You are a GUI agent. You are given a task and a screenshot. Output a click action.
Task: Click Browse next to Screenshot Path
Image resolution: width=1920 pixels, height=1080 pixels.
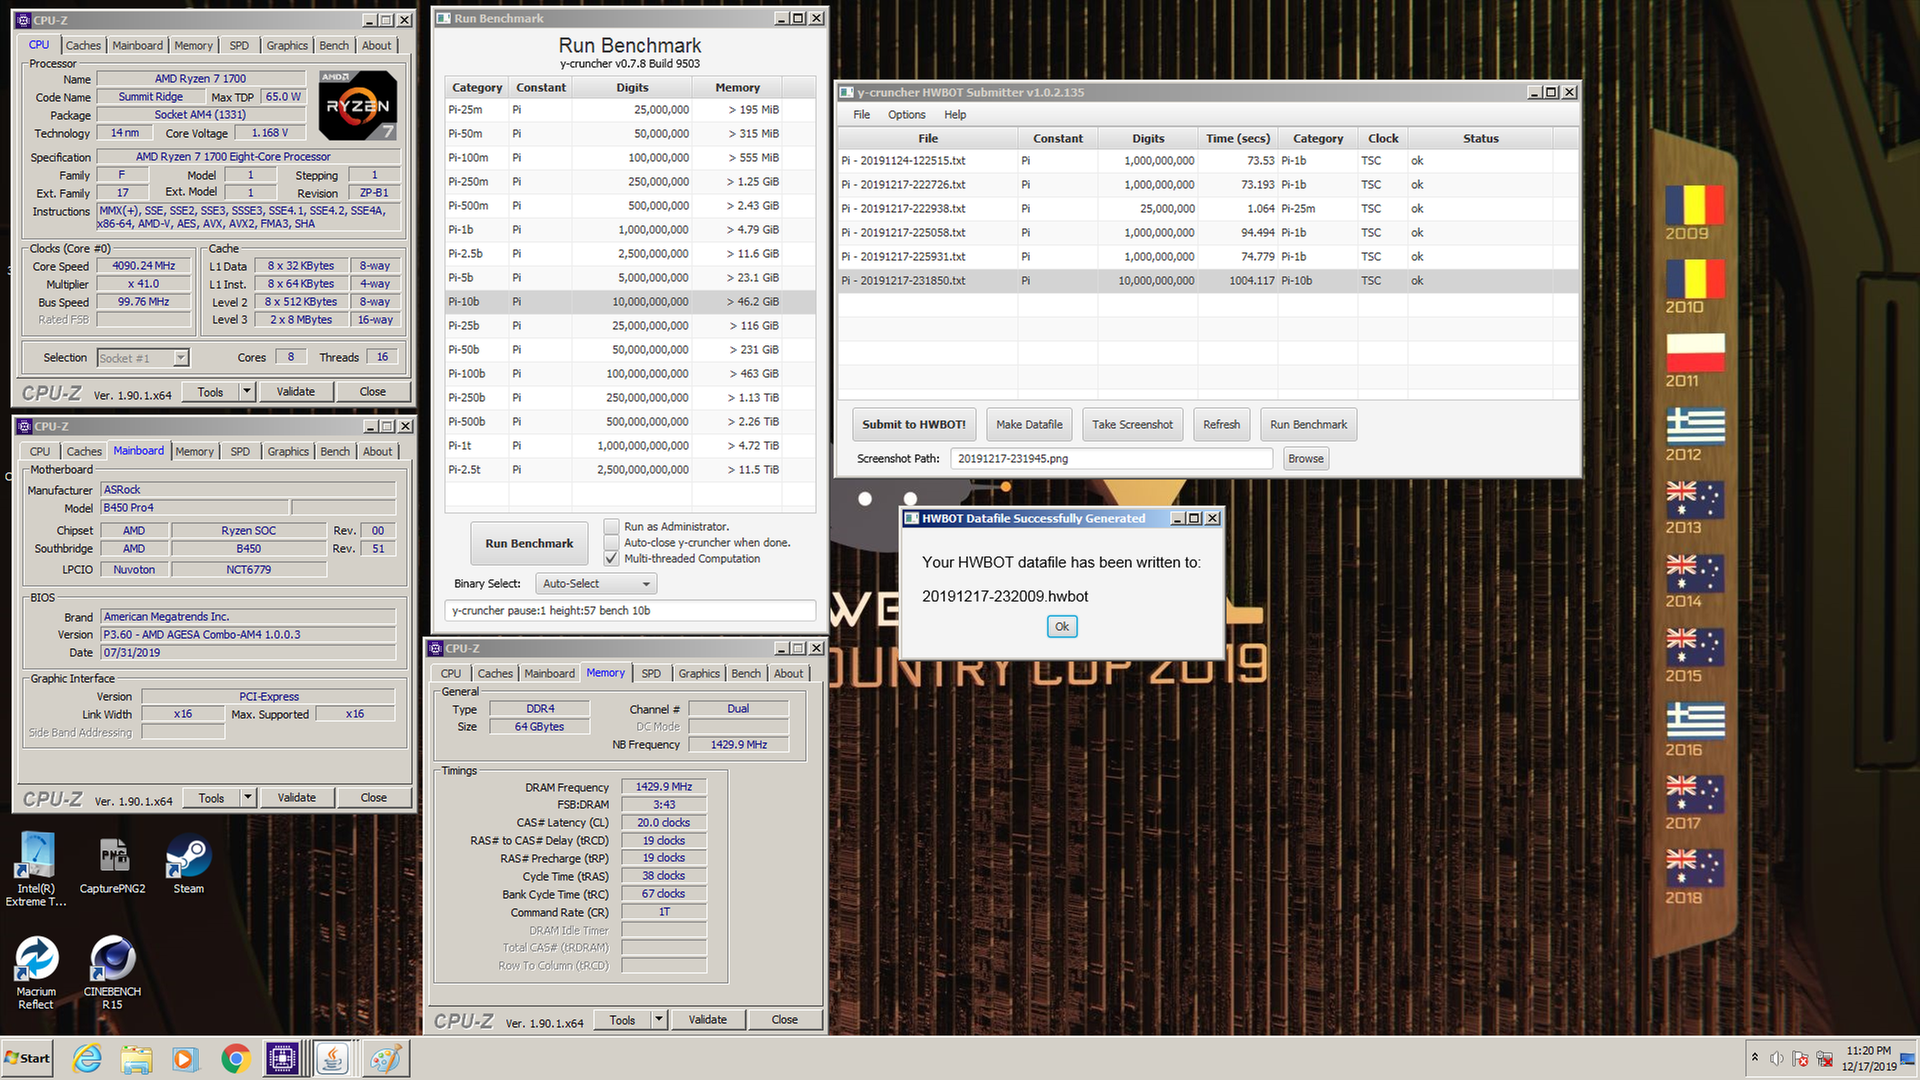pyautogui.click(x=1305, y=458)
